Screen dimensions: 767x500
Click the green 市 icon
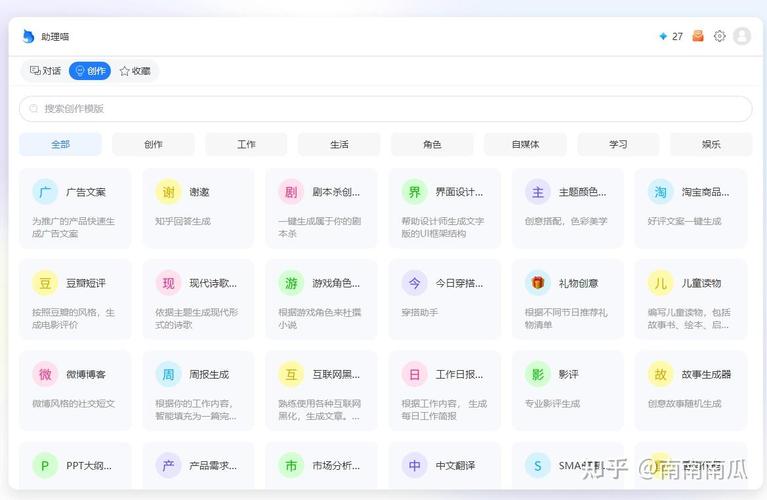[x=292, y=465]
